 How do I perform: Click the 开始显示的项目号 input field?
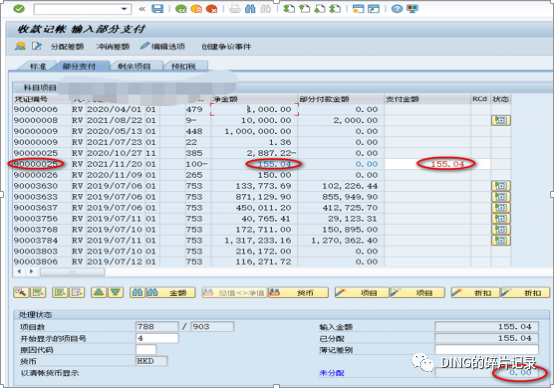click(x=157, y=338)
